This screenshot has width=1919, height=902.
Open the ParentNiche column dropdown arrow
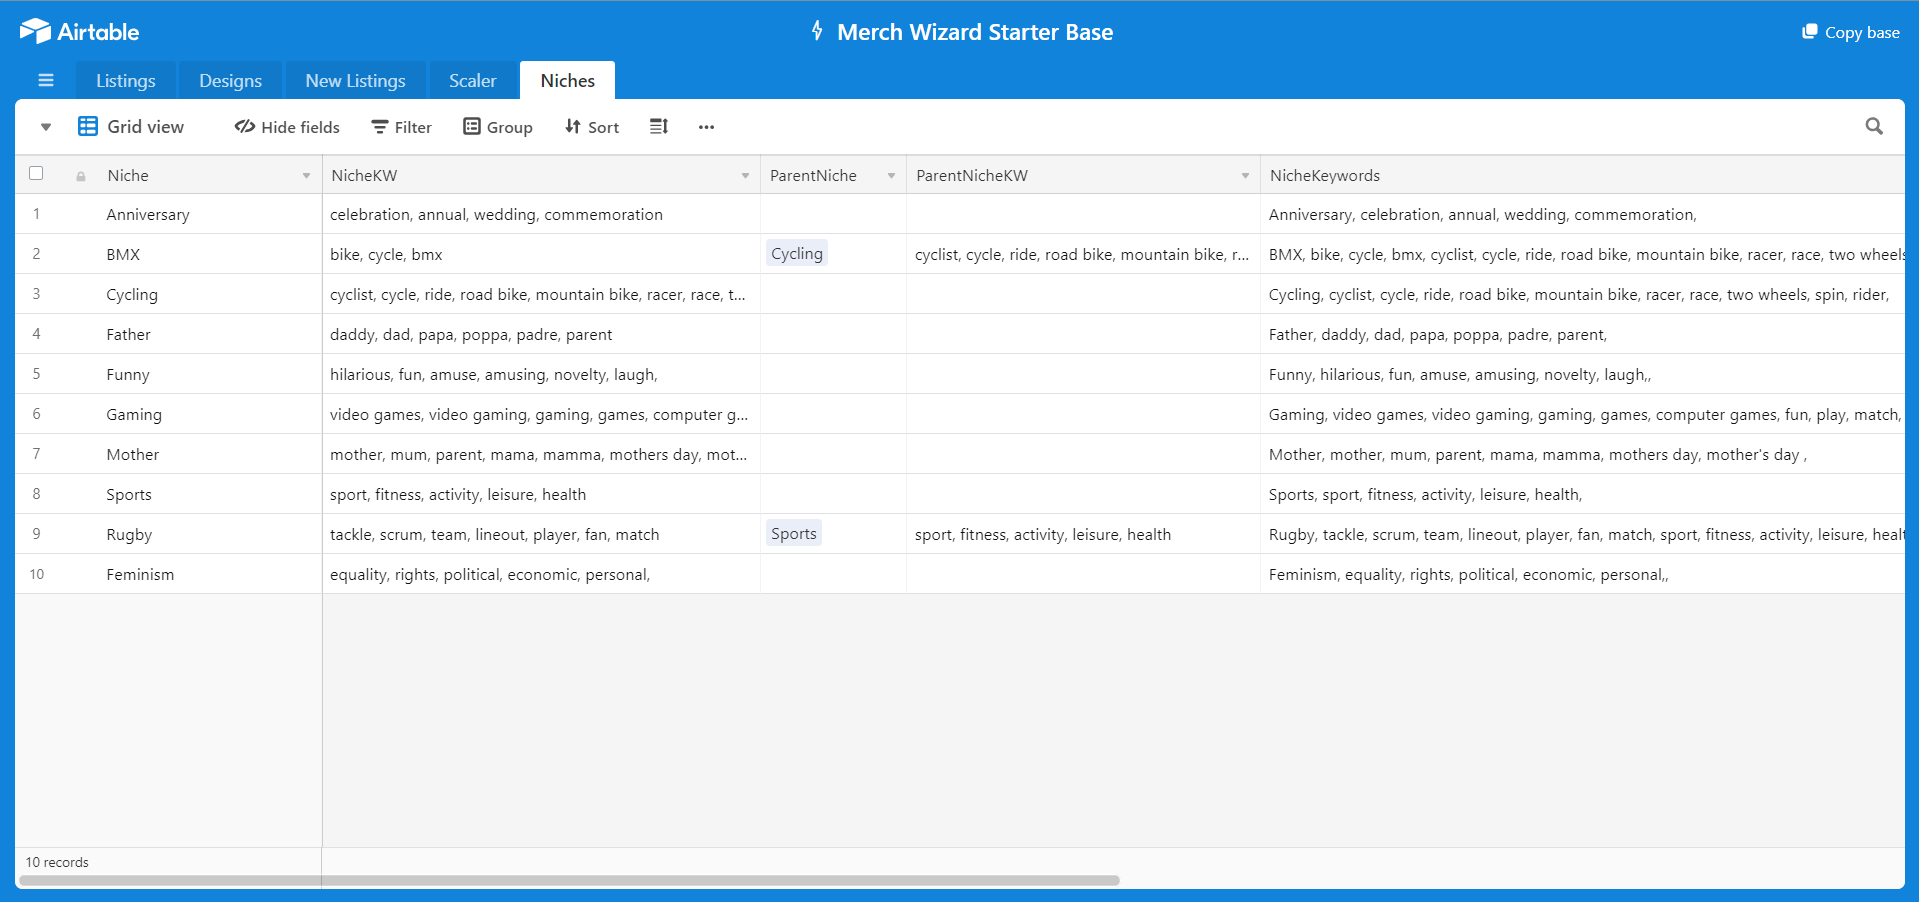pos(891,176)
